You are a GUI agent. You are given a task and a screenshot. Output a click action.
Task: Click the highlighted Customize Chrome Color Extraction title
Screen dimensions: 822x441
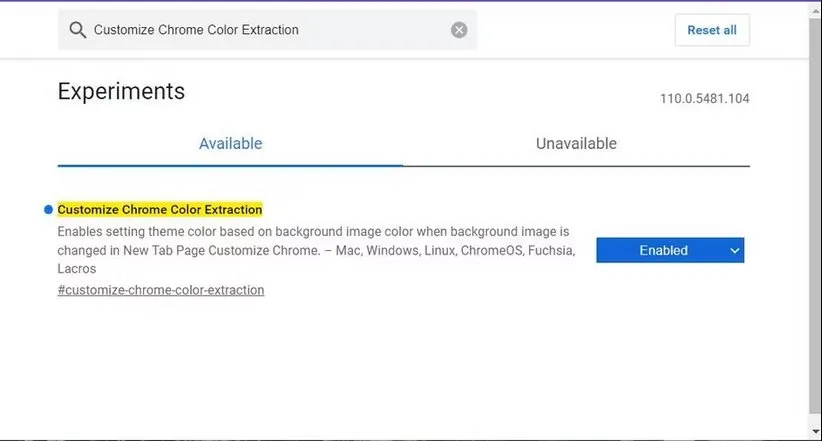click(x=160, y=210)
